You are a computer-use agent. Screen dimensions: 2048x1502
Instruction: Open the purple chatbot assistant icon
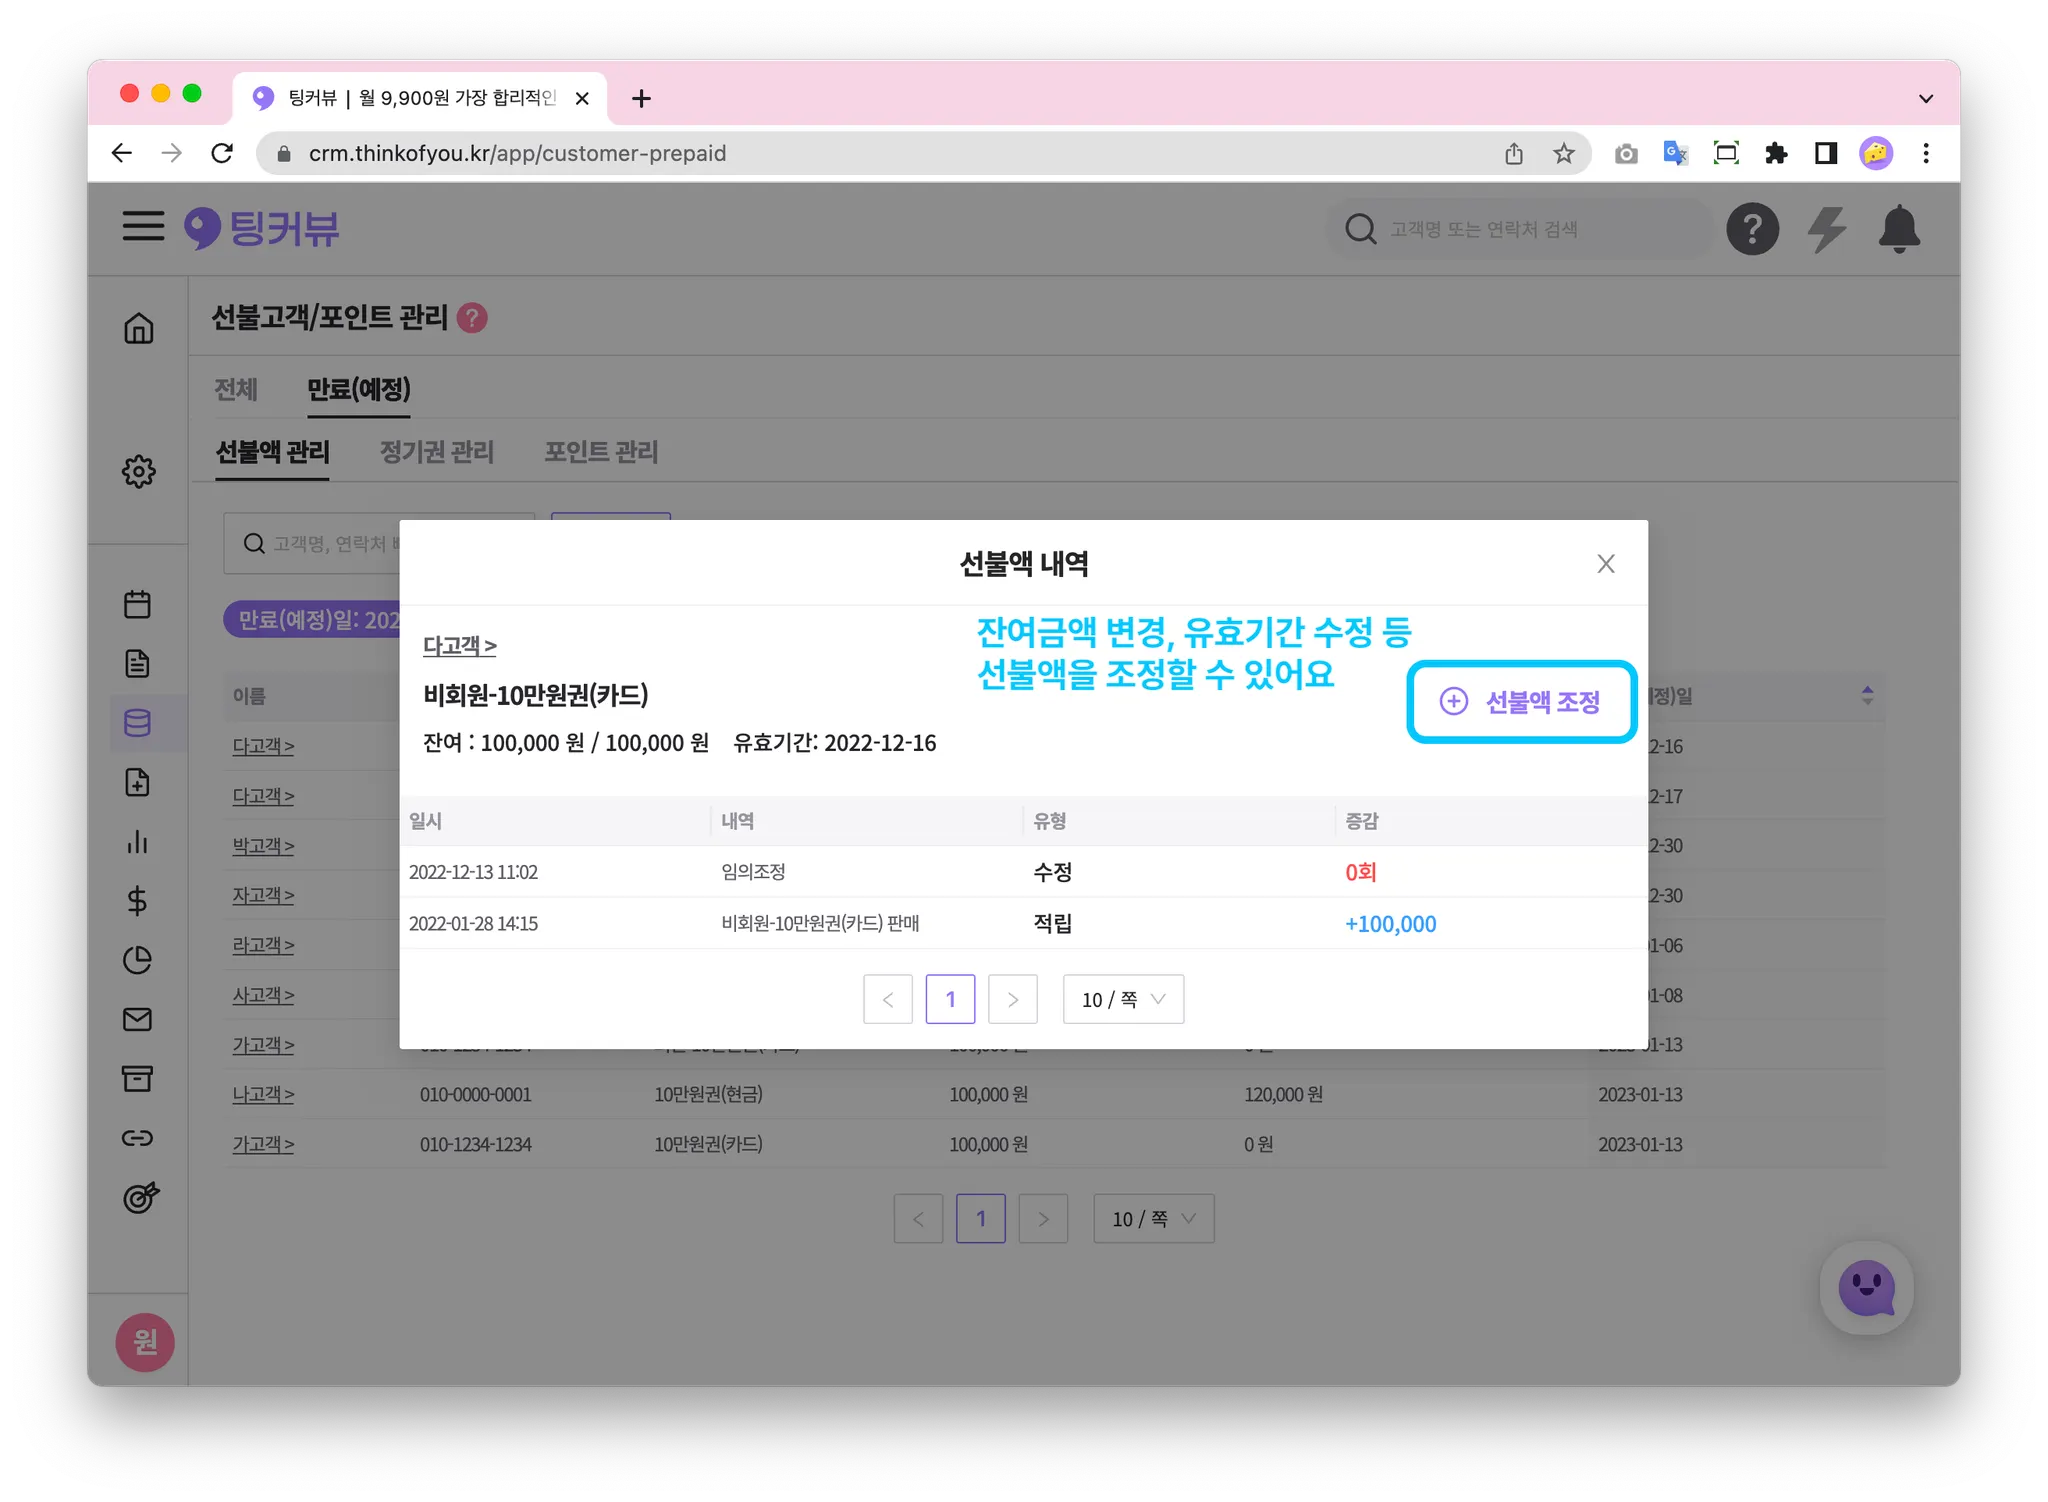(1866, 1288)
